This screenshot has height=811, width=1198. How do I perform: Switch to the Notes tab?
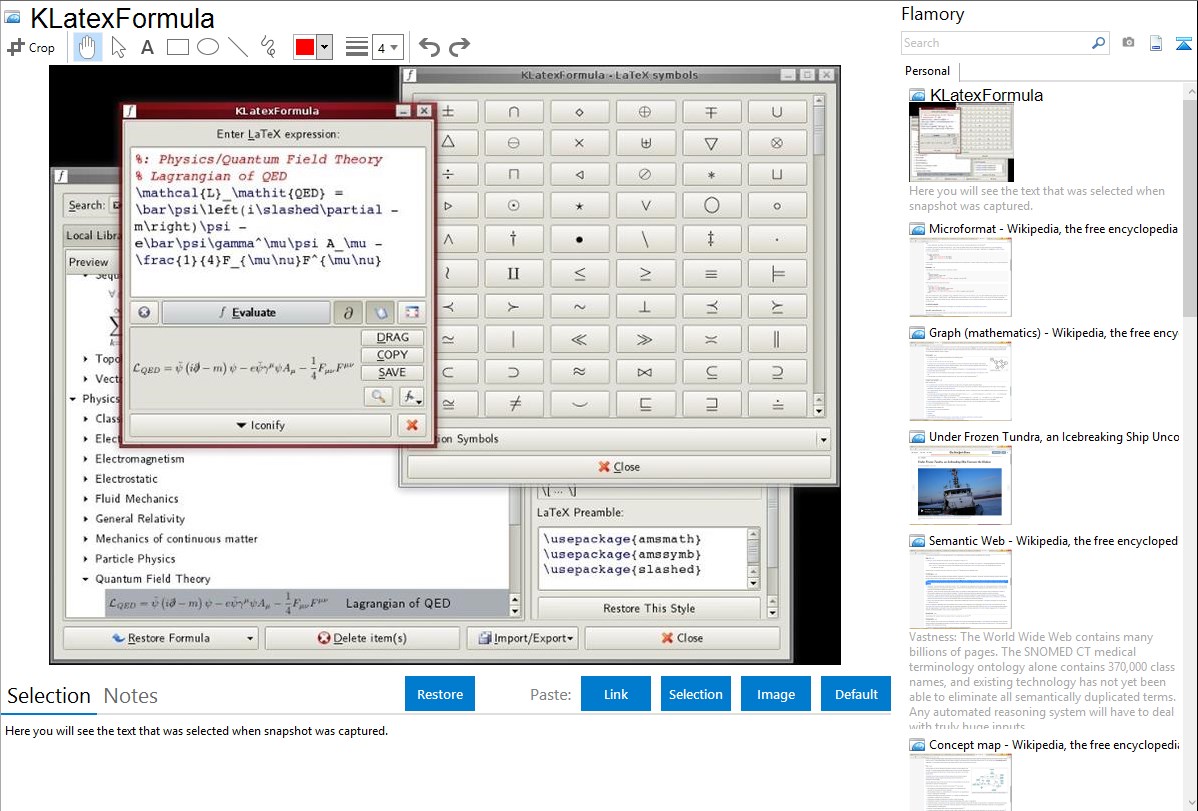(131, 696)
